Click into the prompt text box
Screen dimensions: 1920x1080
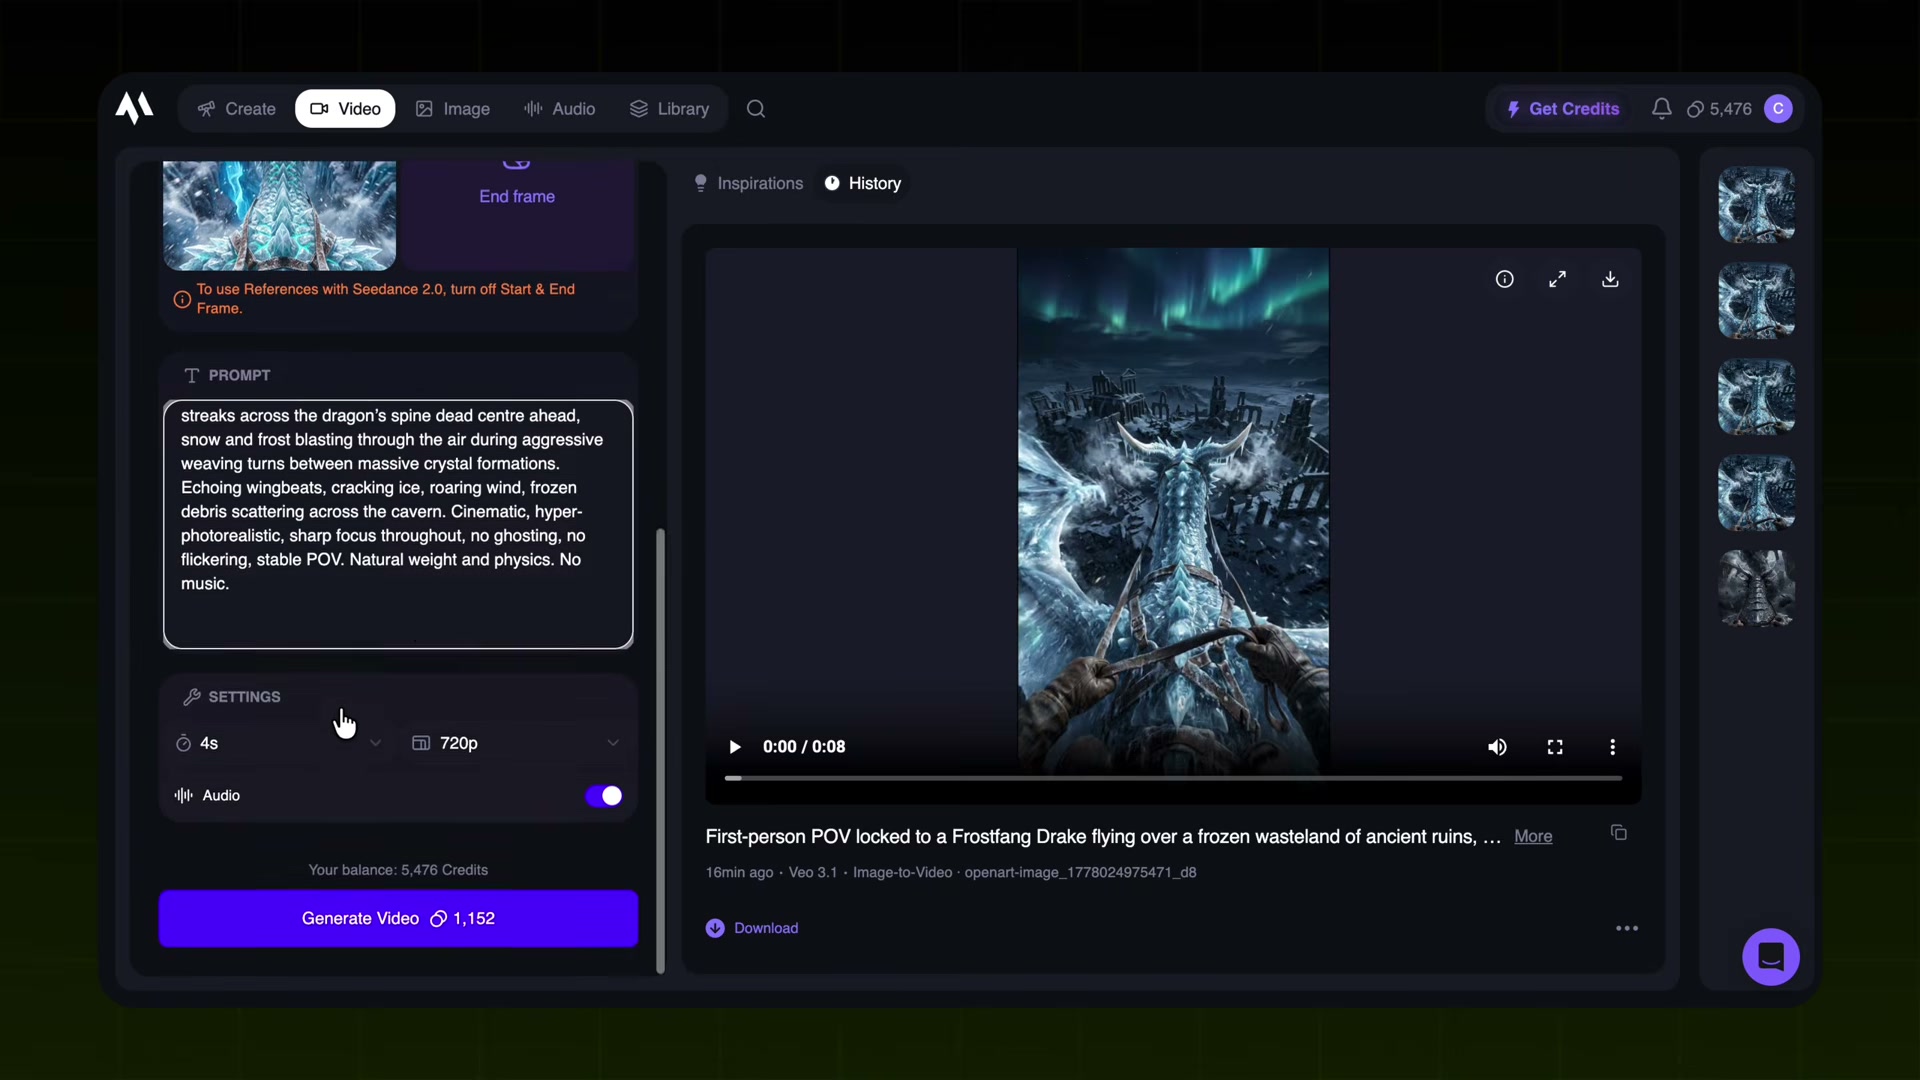click(398, 524)
